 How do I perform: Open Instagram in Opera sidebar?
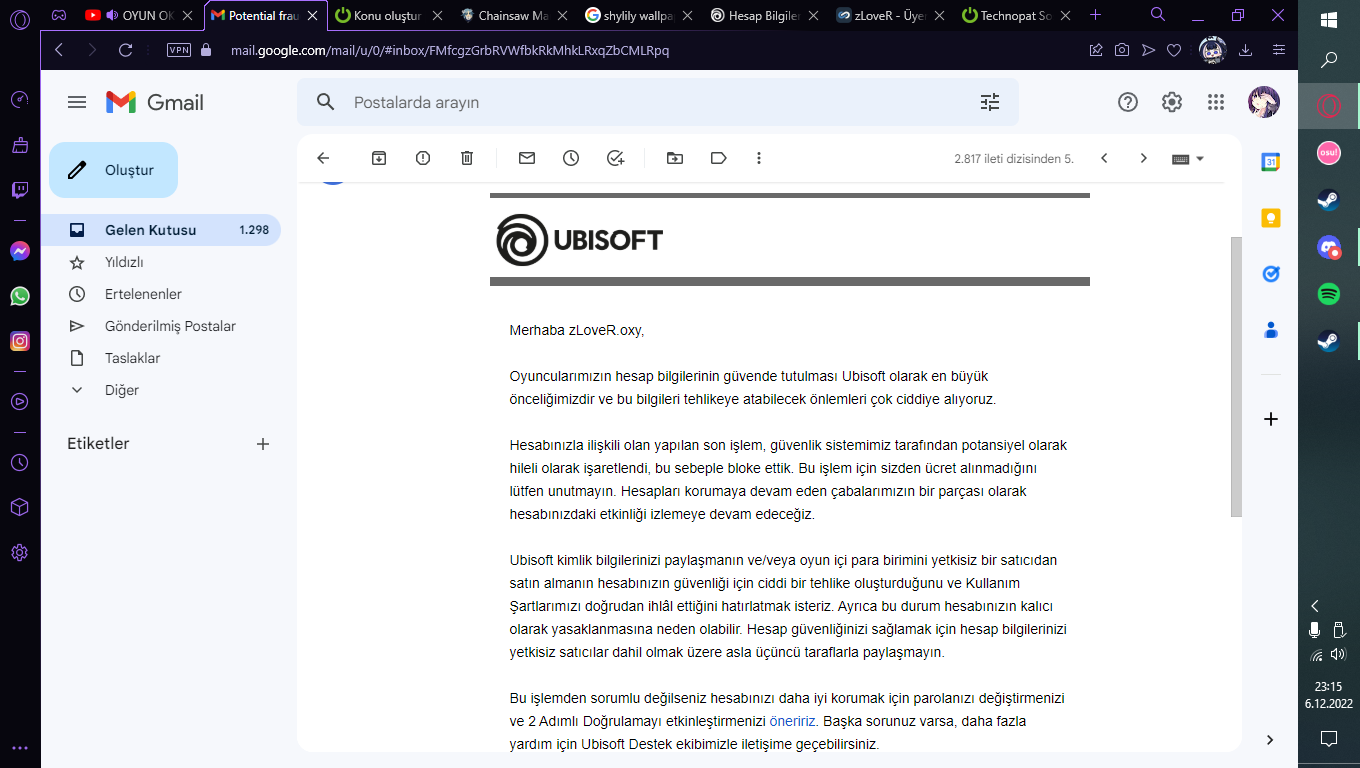pos(20,341)
